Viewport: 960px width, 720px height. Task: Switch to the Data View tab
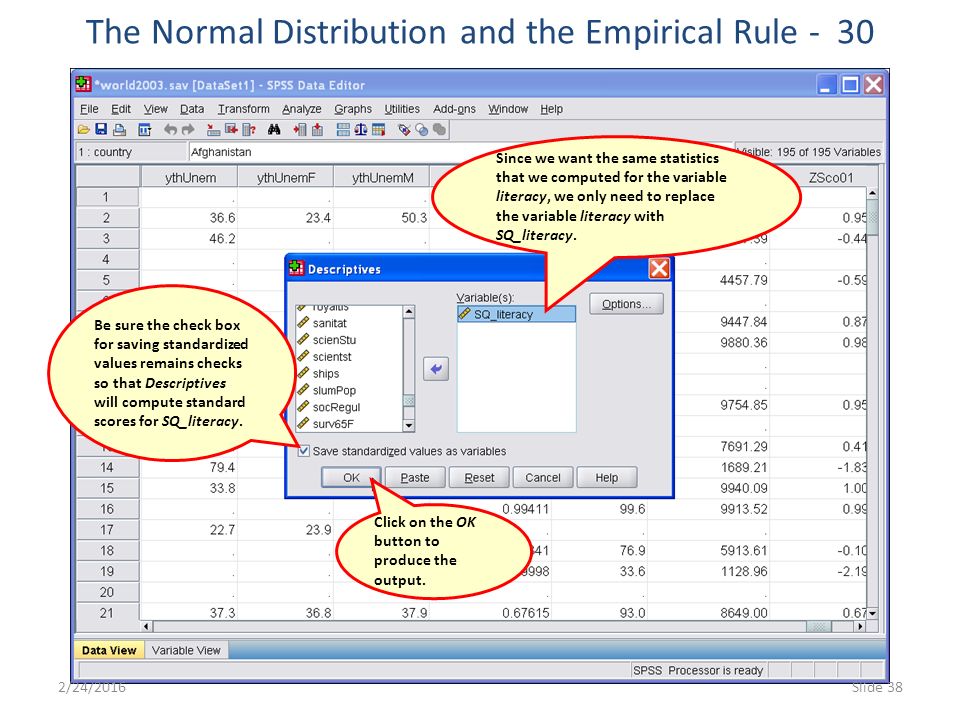[x=109, y=650]
